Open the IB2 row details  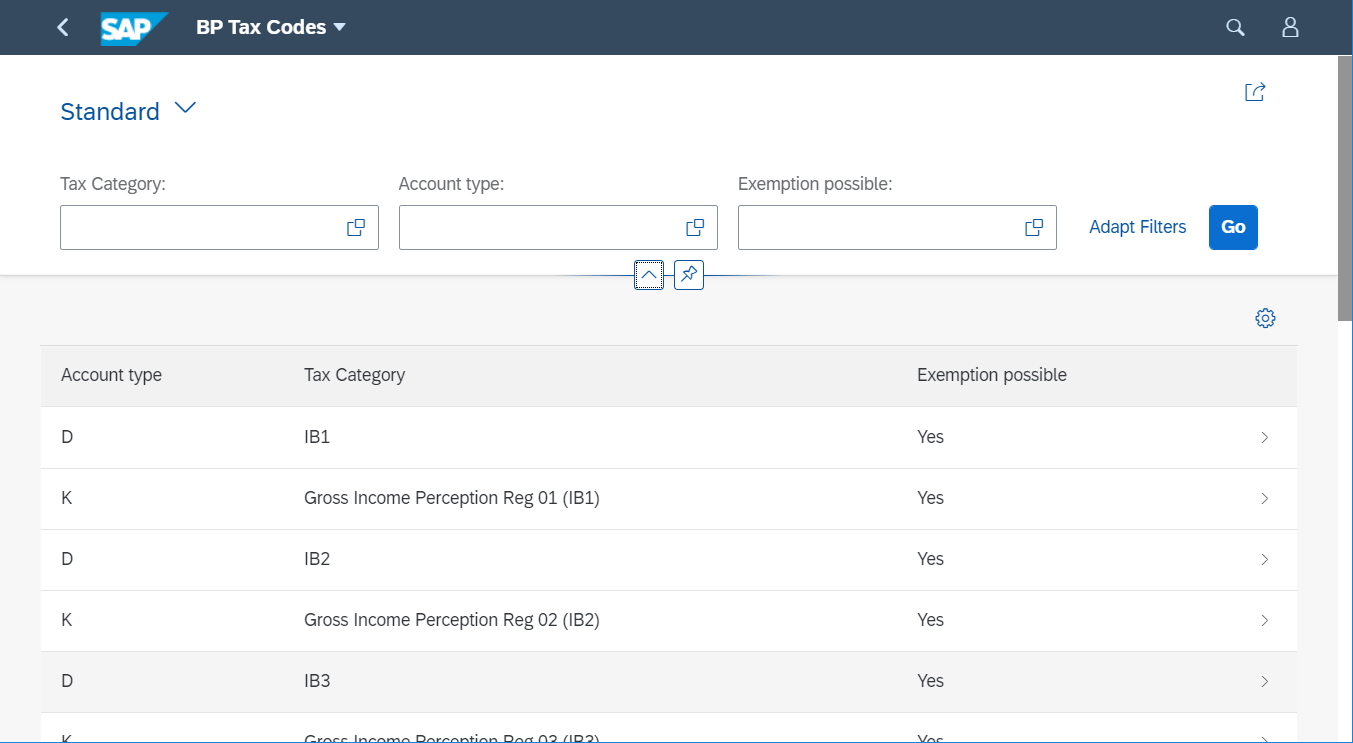[x=1264, y=559]
